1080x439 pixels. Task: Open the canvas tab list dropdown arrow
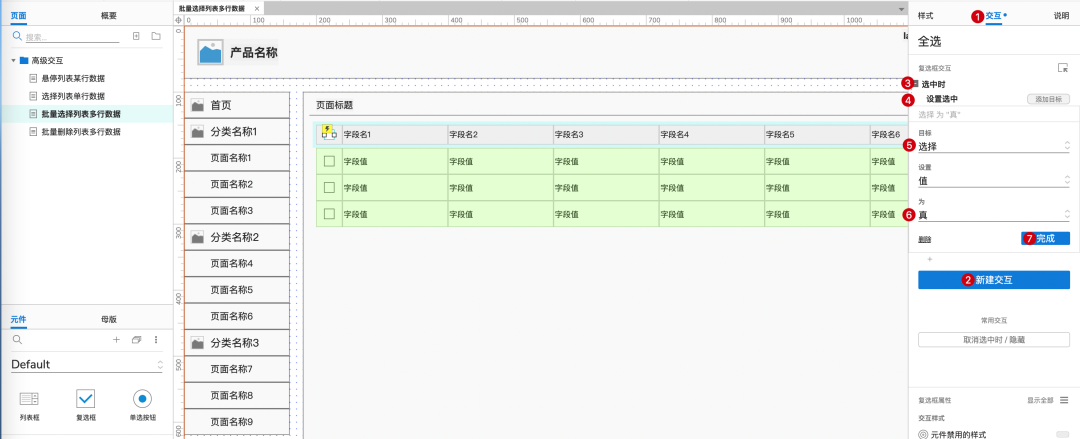pos(902,9)
